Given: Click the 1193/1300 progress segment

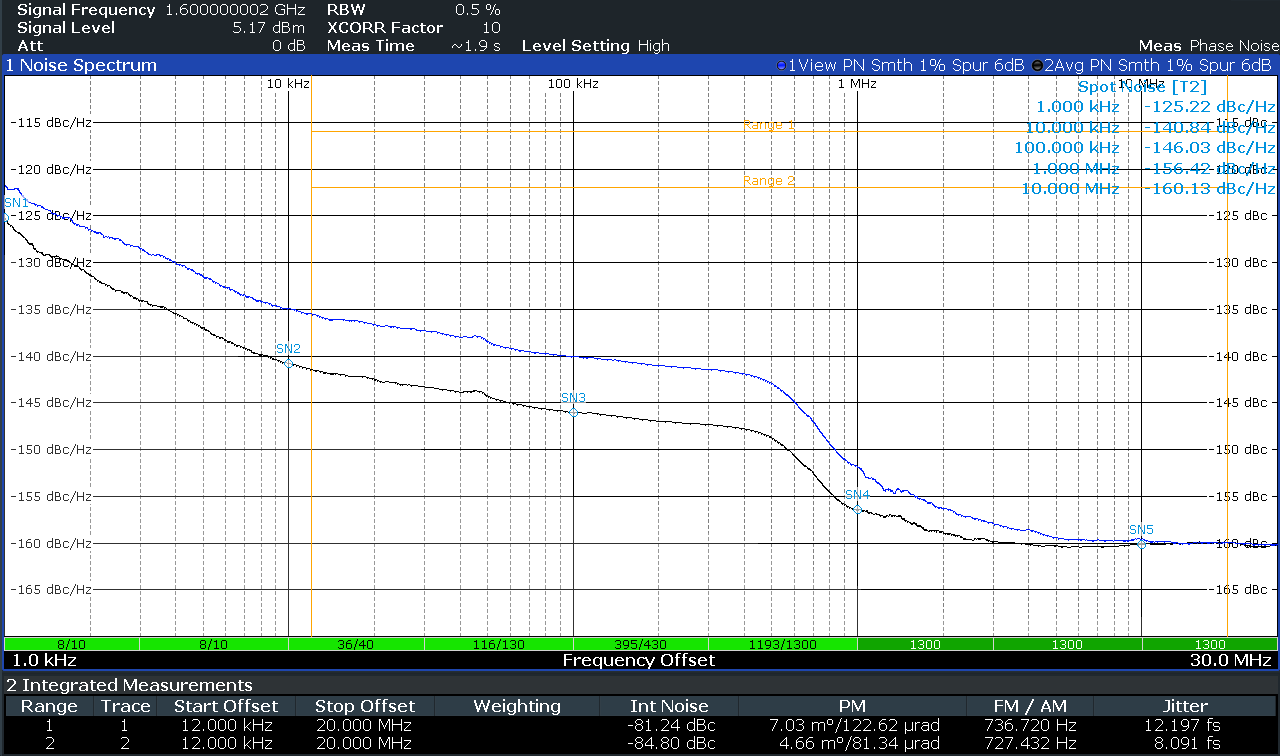Looking at the screenshot, I should [x=782, y=644].
